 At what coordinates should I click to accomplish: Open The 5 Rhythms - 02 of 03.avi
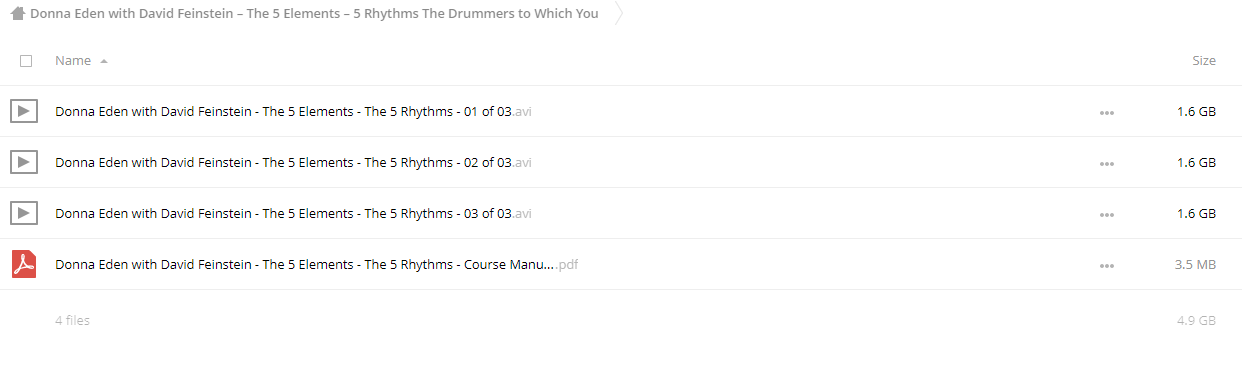[293, 163]
